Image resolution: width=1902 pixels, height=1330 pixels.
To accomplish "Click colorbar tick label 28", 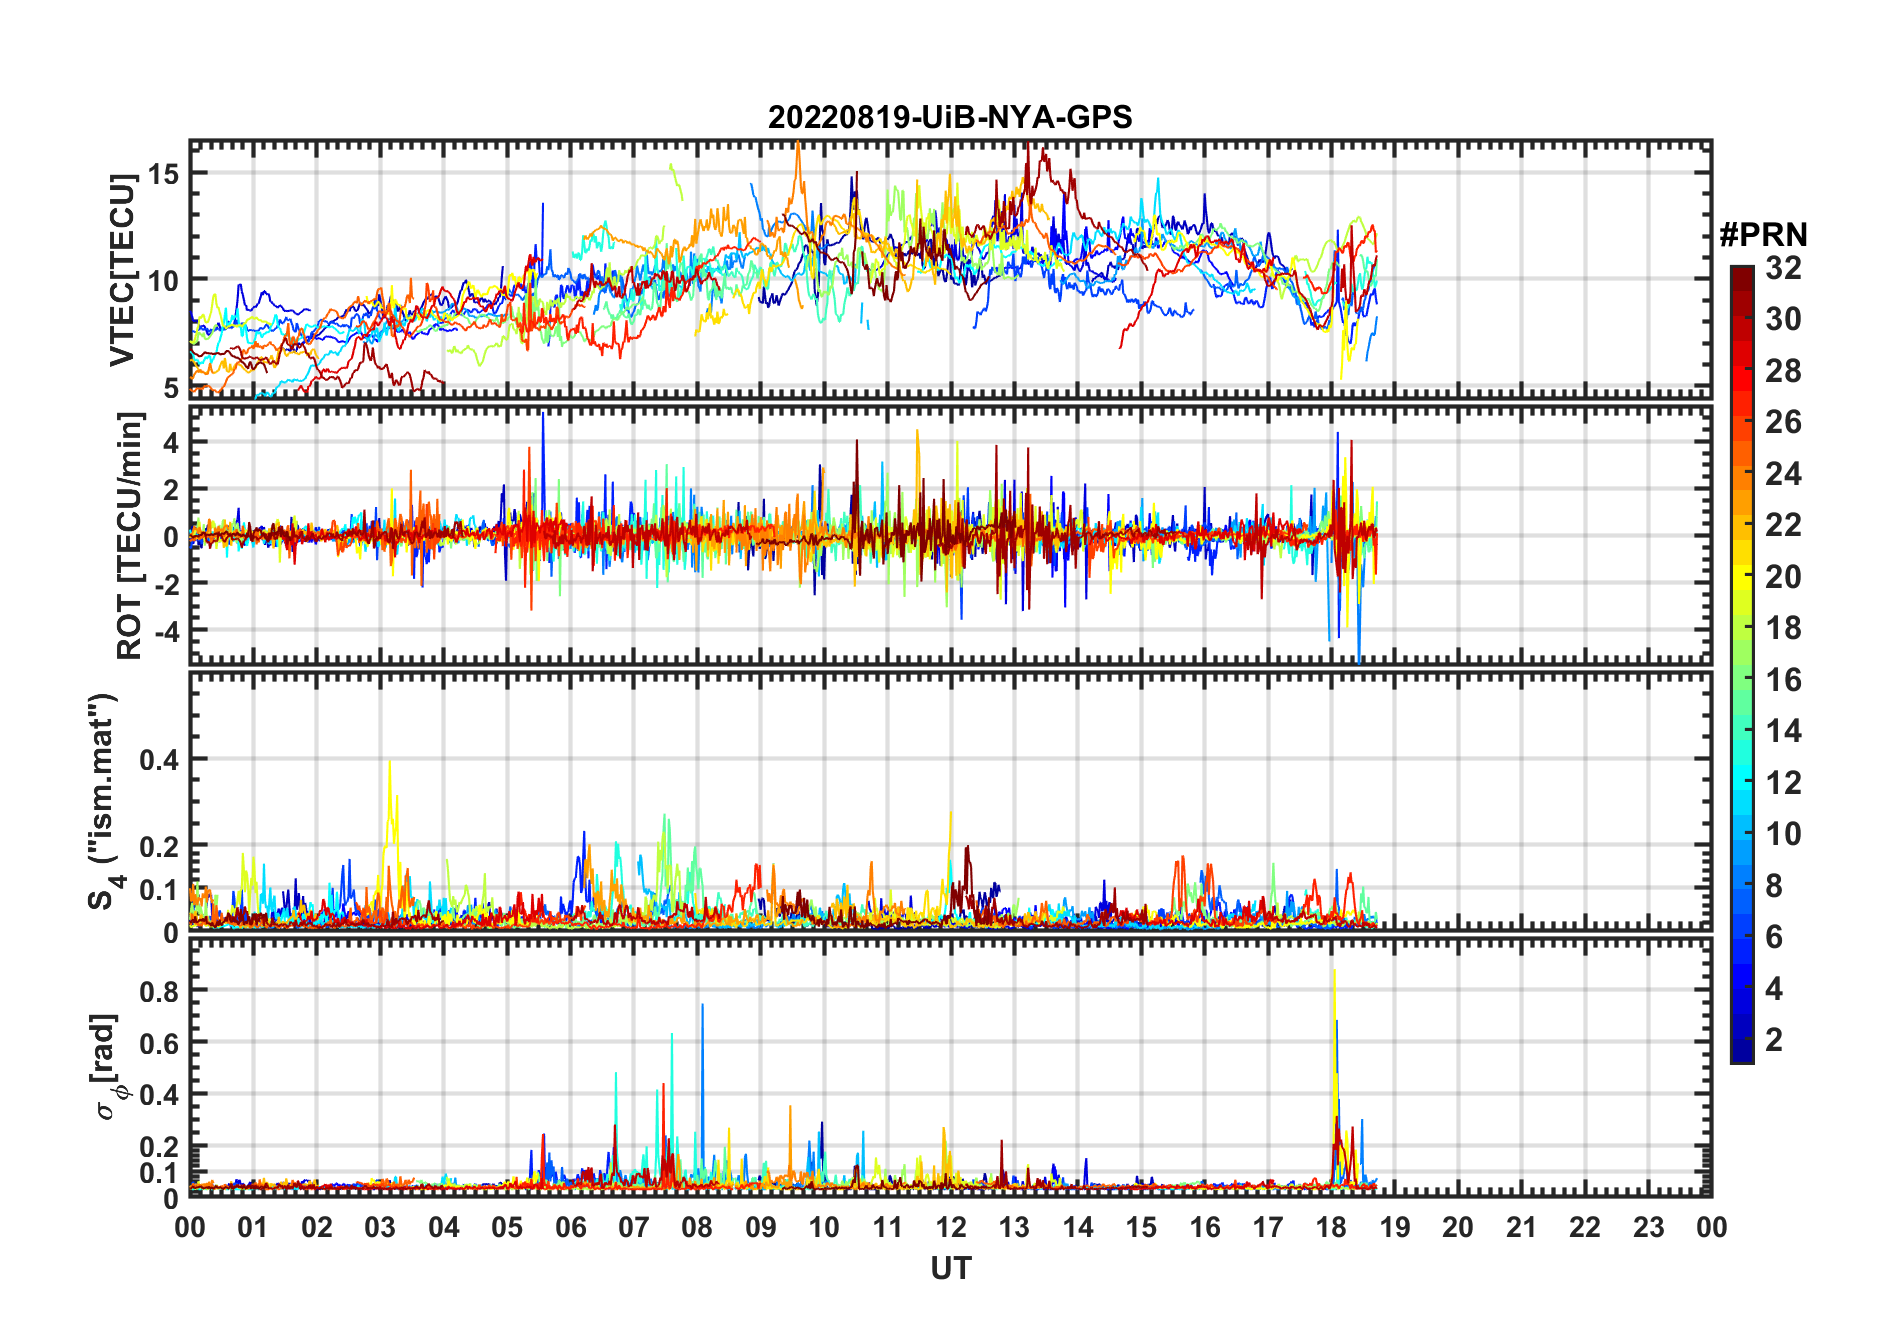I will (1783, 371).
